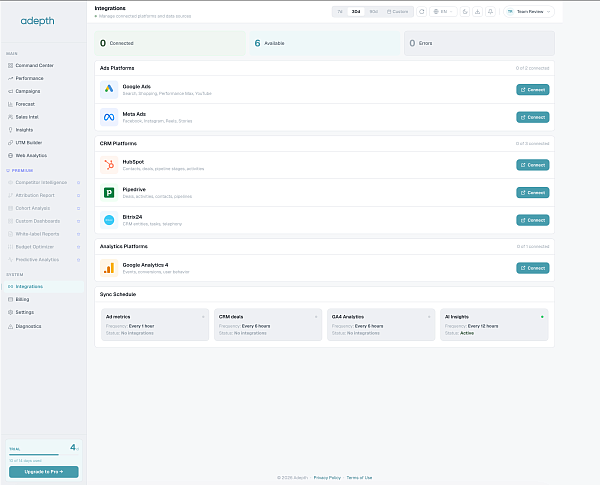
Task: Click the trial progress bar
Action: click(44, 455)
